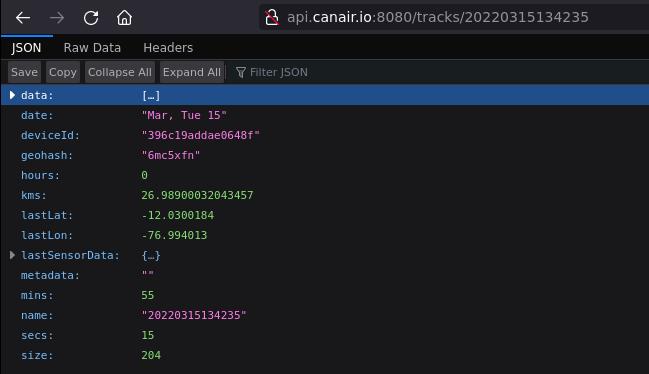Click the filter funnel icon
Screen dimensions: 649x374
[x=241, y=72]
